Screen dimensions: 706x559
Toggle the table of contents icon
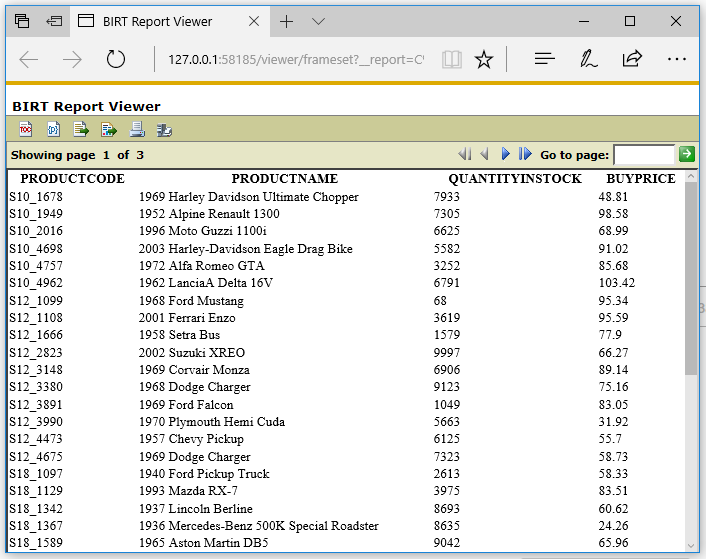click(x=25, y=130)
